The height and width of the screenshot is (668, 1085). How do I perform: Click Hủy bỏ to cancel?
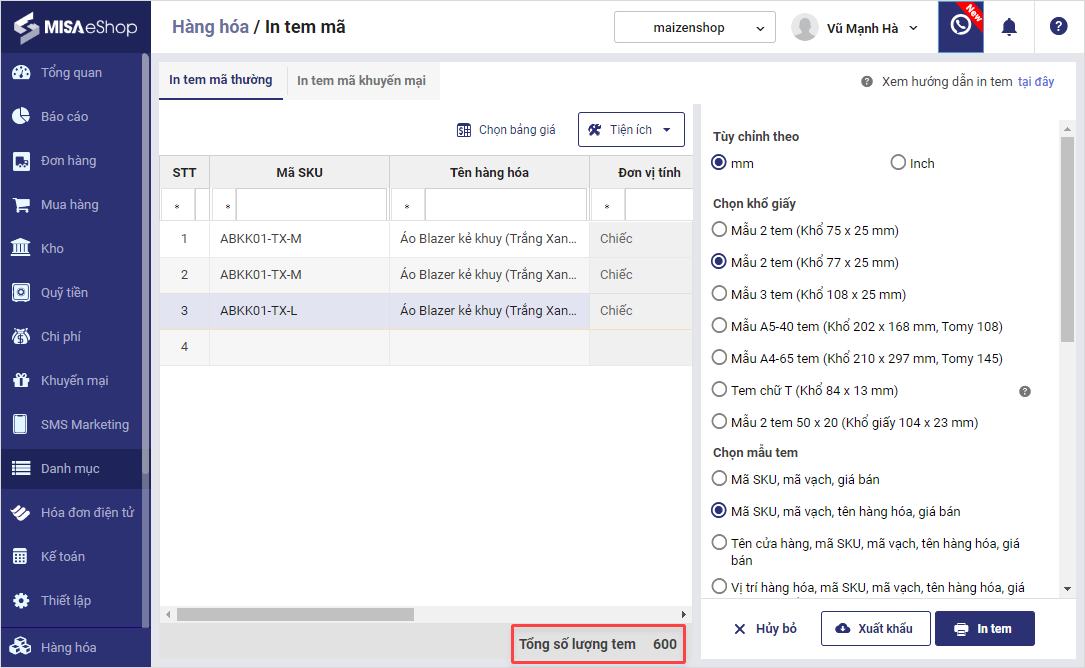coord(765,629)
